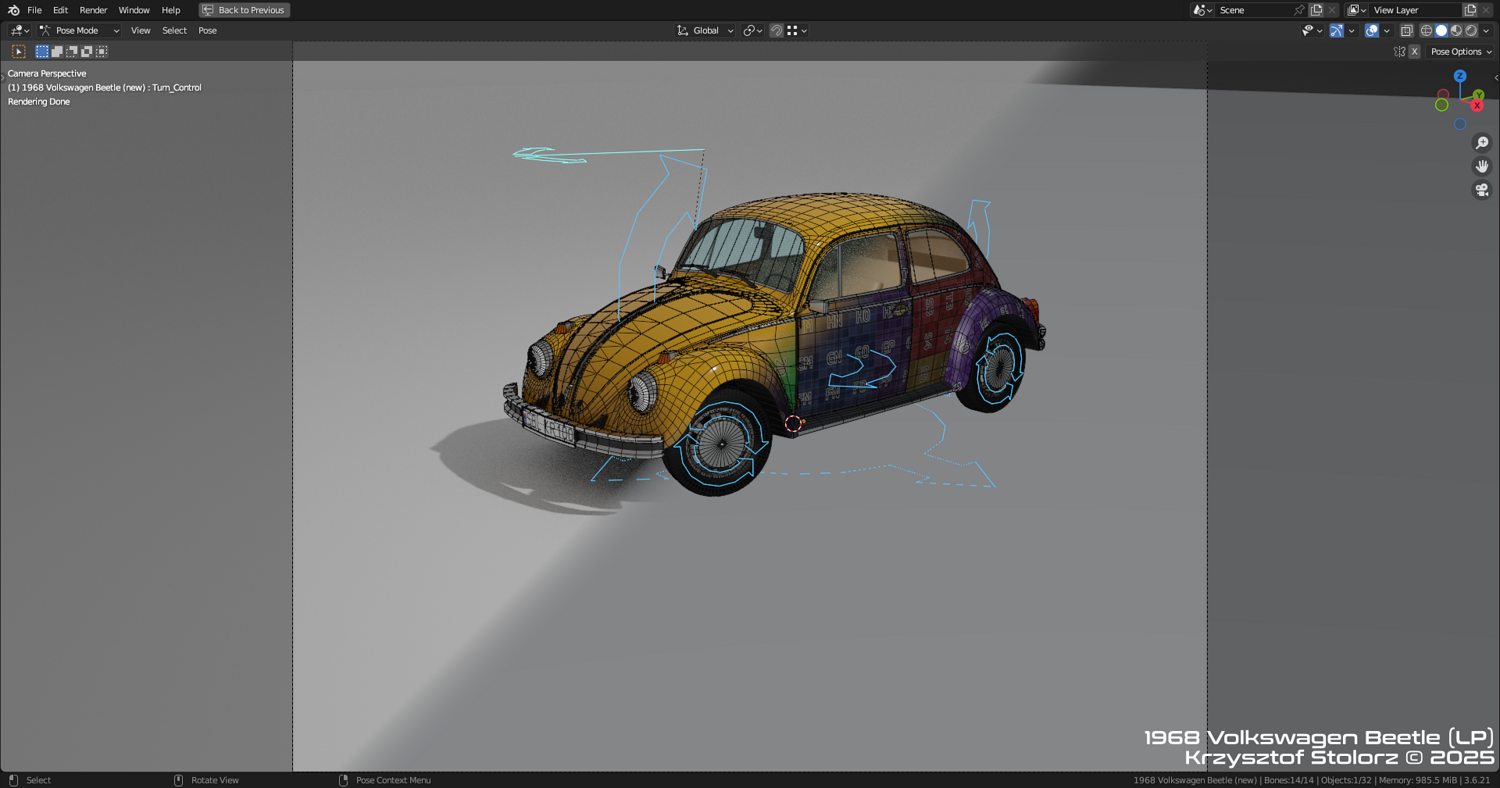
Task: Click the negative Z axis gizmo circle
Action: click(1460, 124)
